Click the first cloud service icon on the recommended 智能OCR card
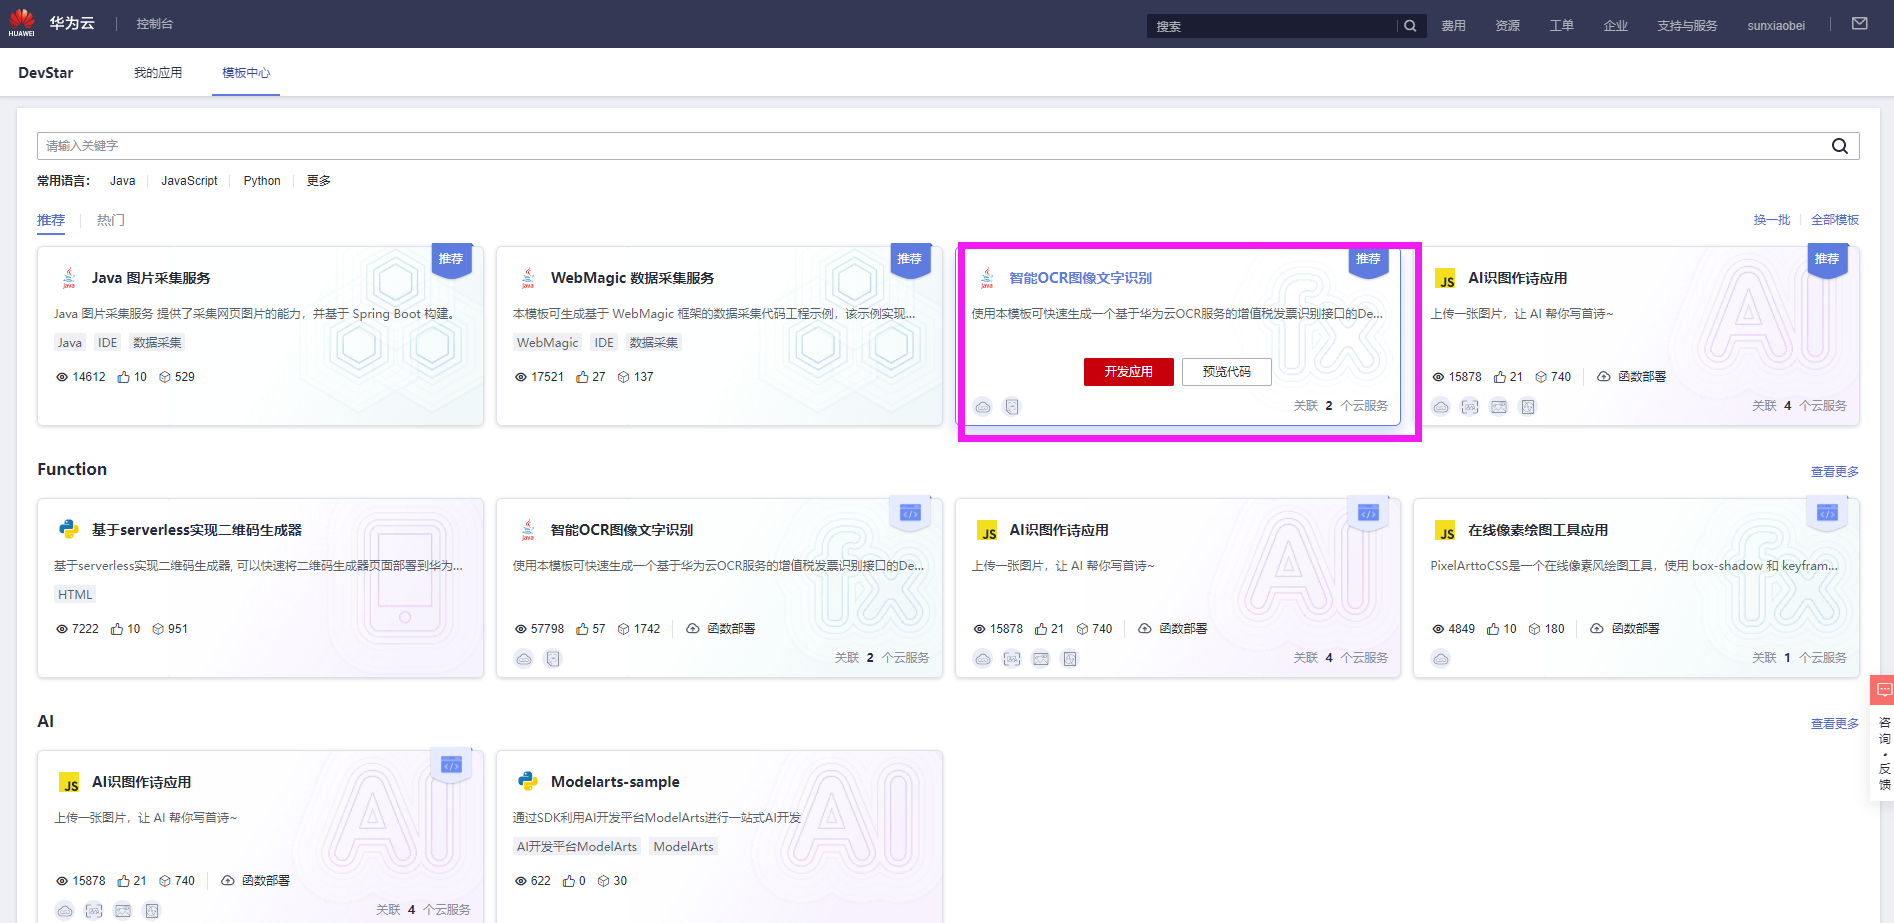 pyautogui.click(x=983, y=407)
